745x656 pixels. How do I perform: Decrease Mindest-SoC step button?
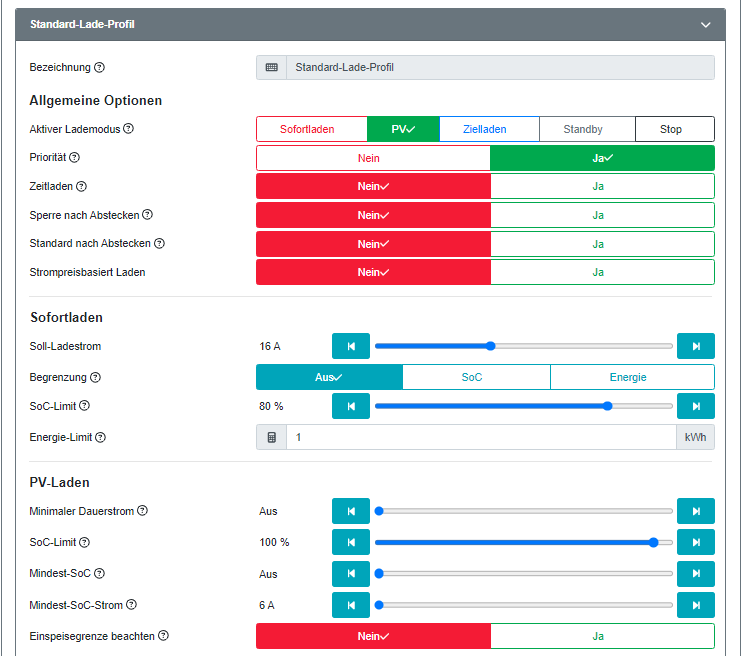click(351, 574)
